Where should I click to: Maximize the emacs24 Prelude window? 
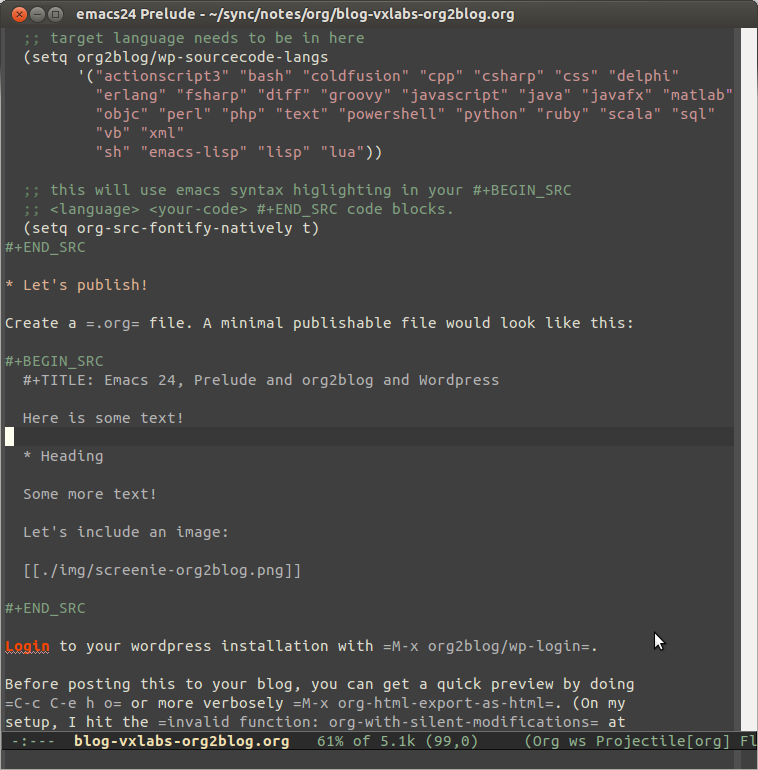click(55, 14)
